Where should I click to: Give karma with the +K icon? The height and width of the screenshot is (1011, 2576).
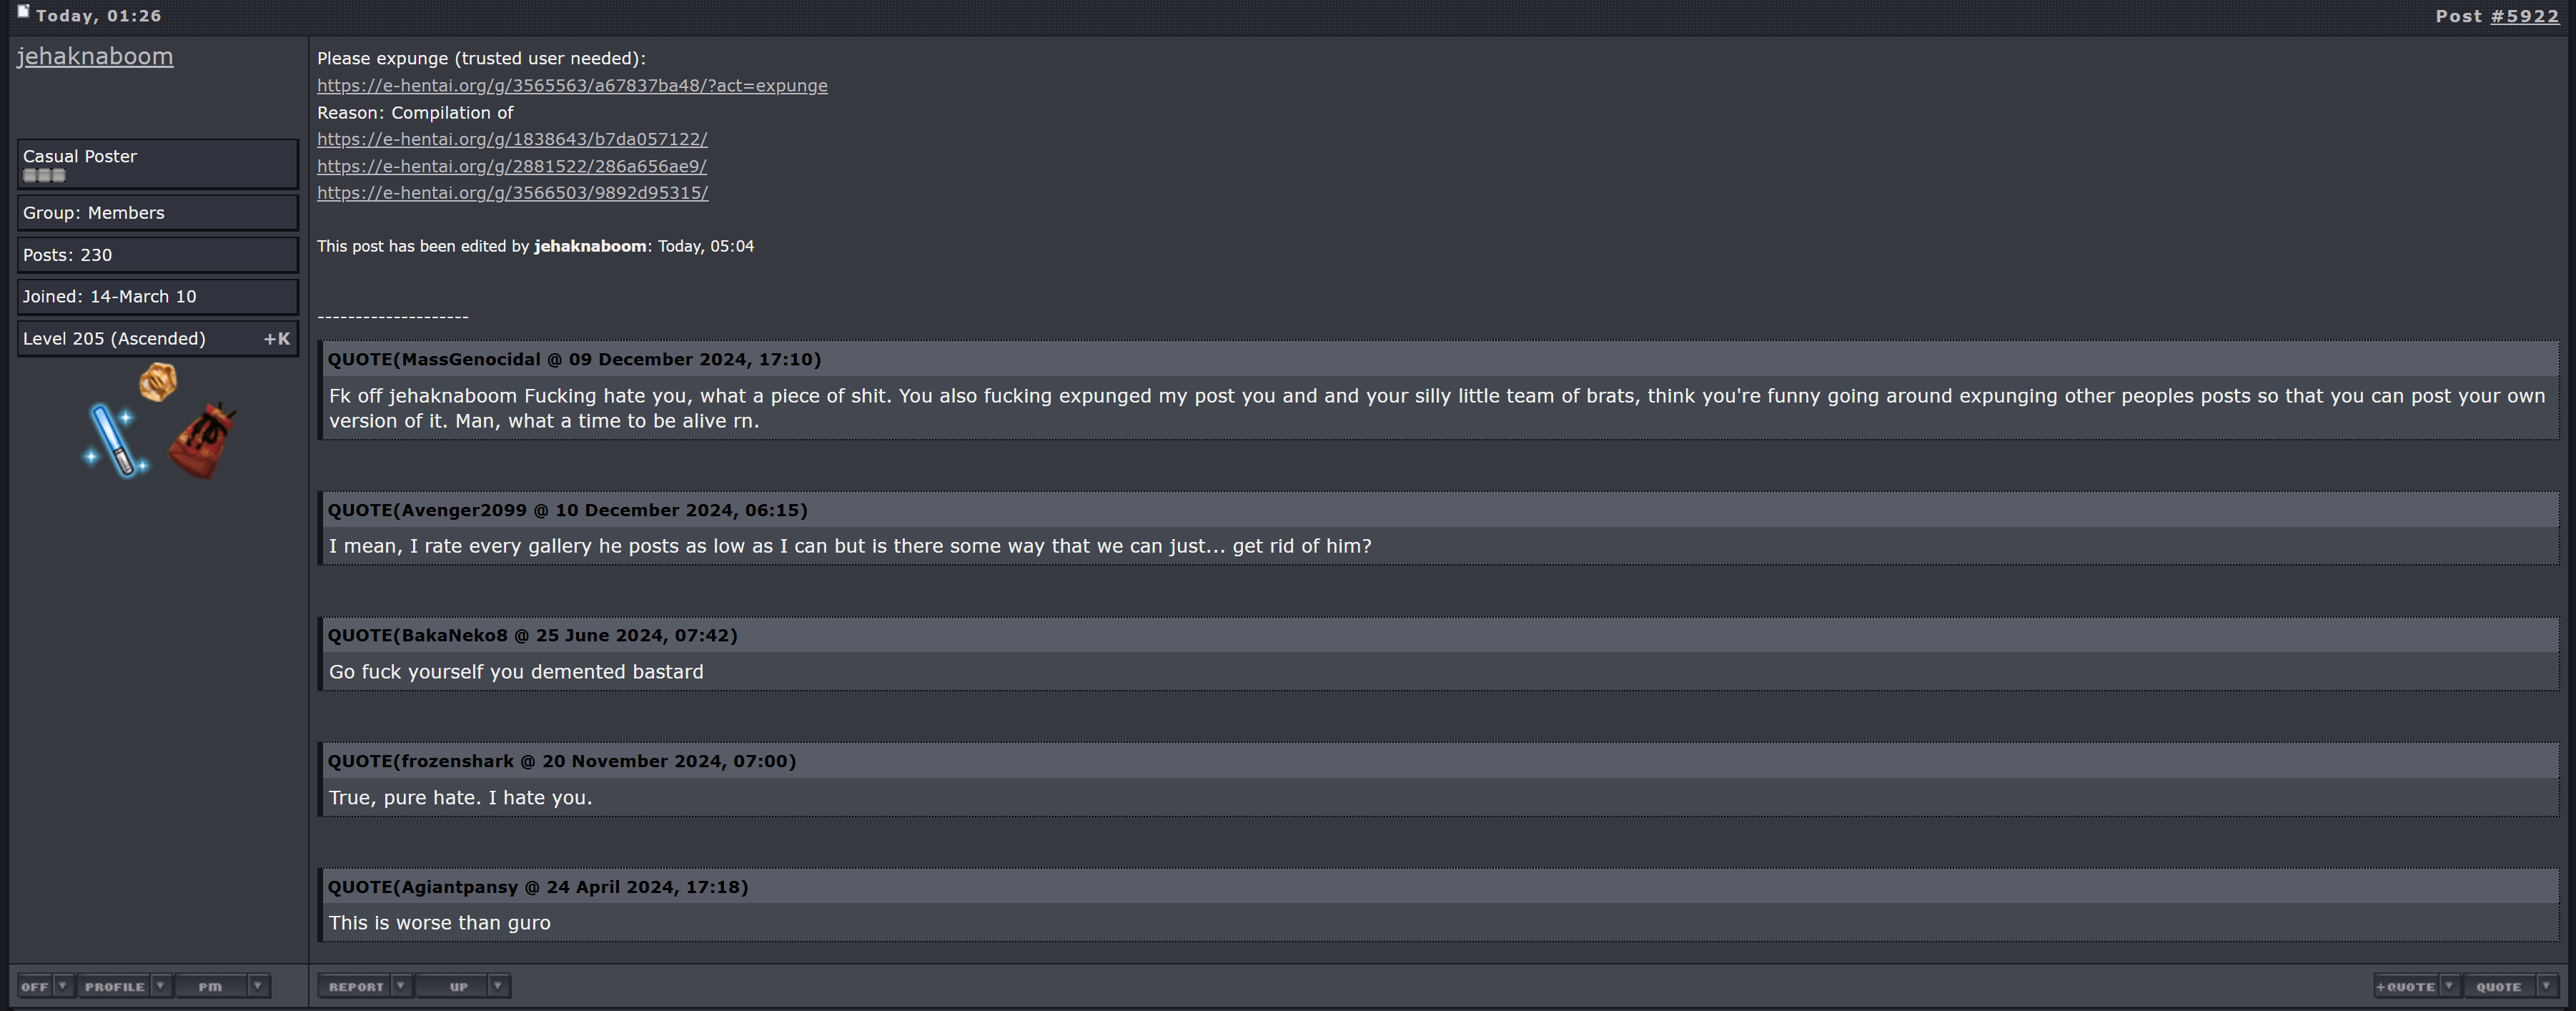coord(277,339)
